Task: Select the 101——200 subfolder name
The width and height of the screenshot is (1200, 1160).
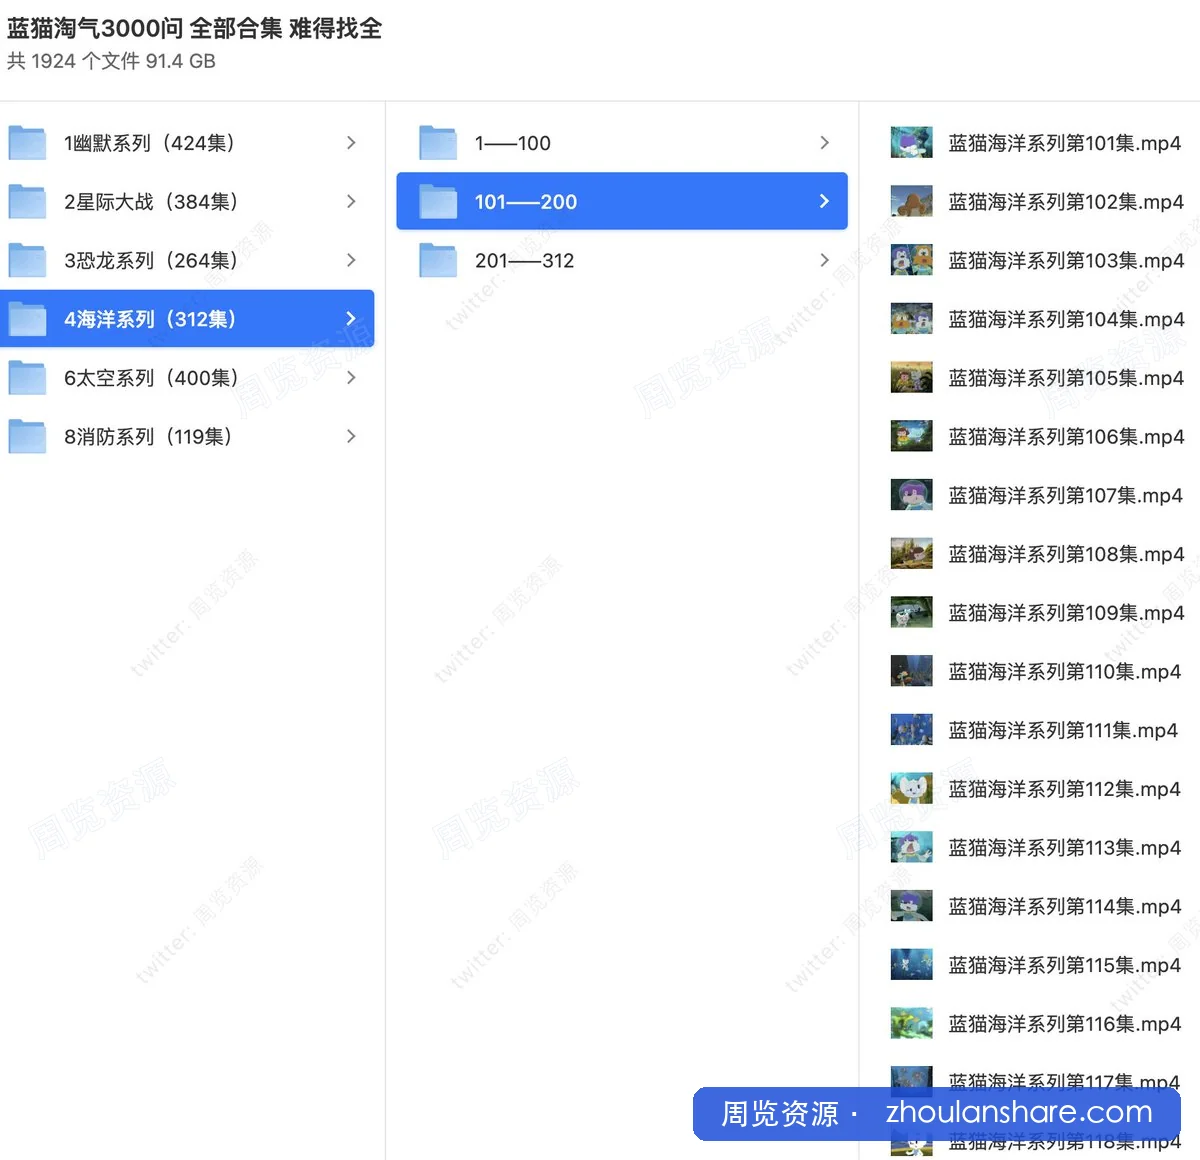Action: point(526,202)
